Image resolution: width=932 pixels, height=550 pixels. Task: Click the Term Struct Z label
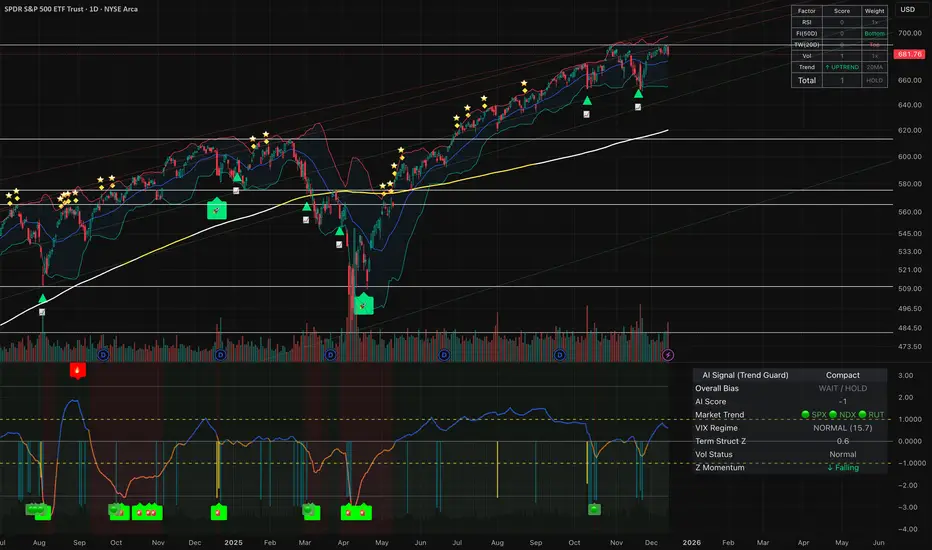point(720,441)
